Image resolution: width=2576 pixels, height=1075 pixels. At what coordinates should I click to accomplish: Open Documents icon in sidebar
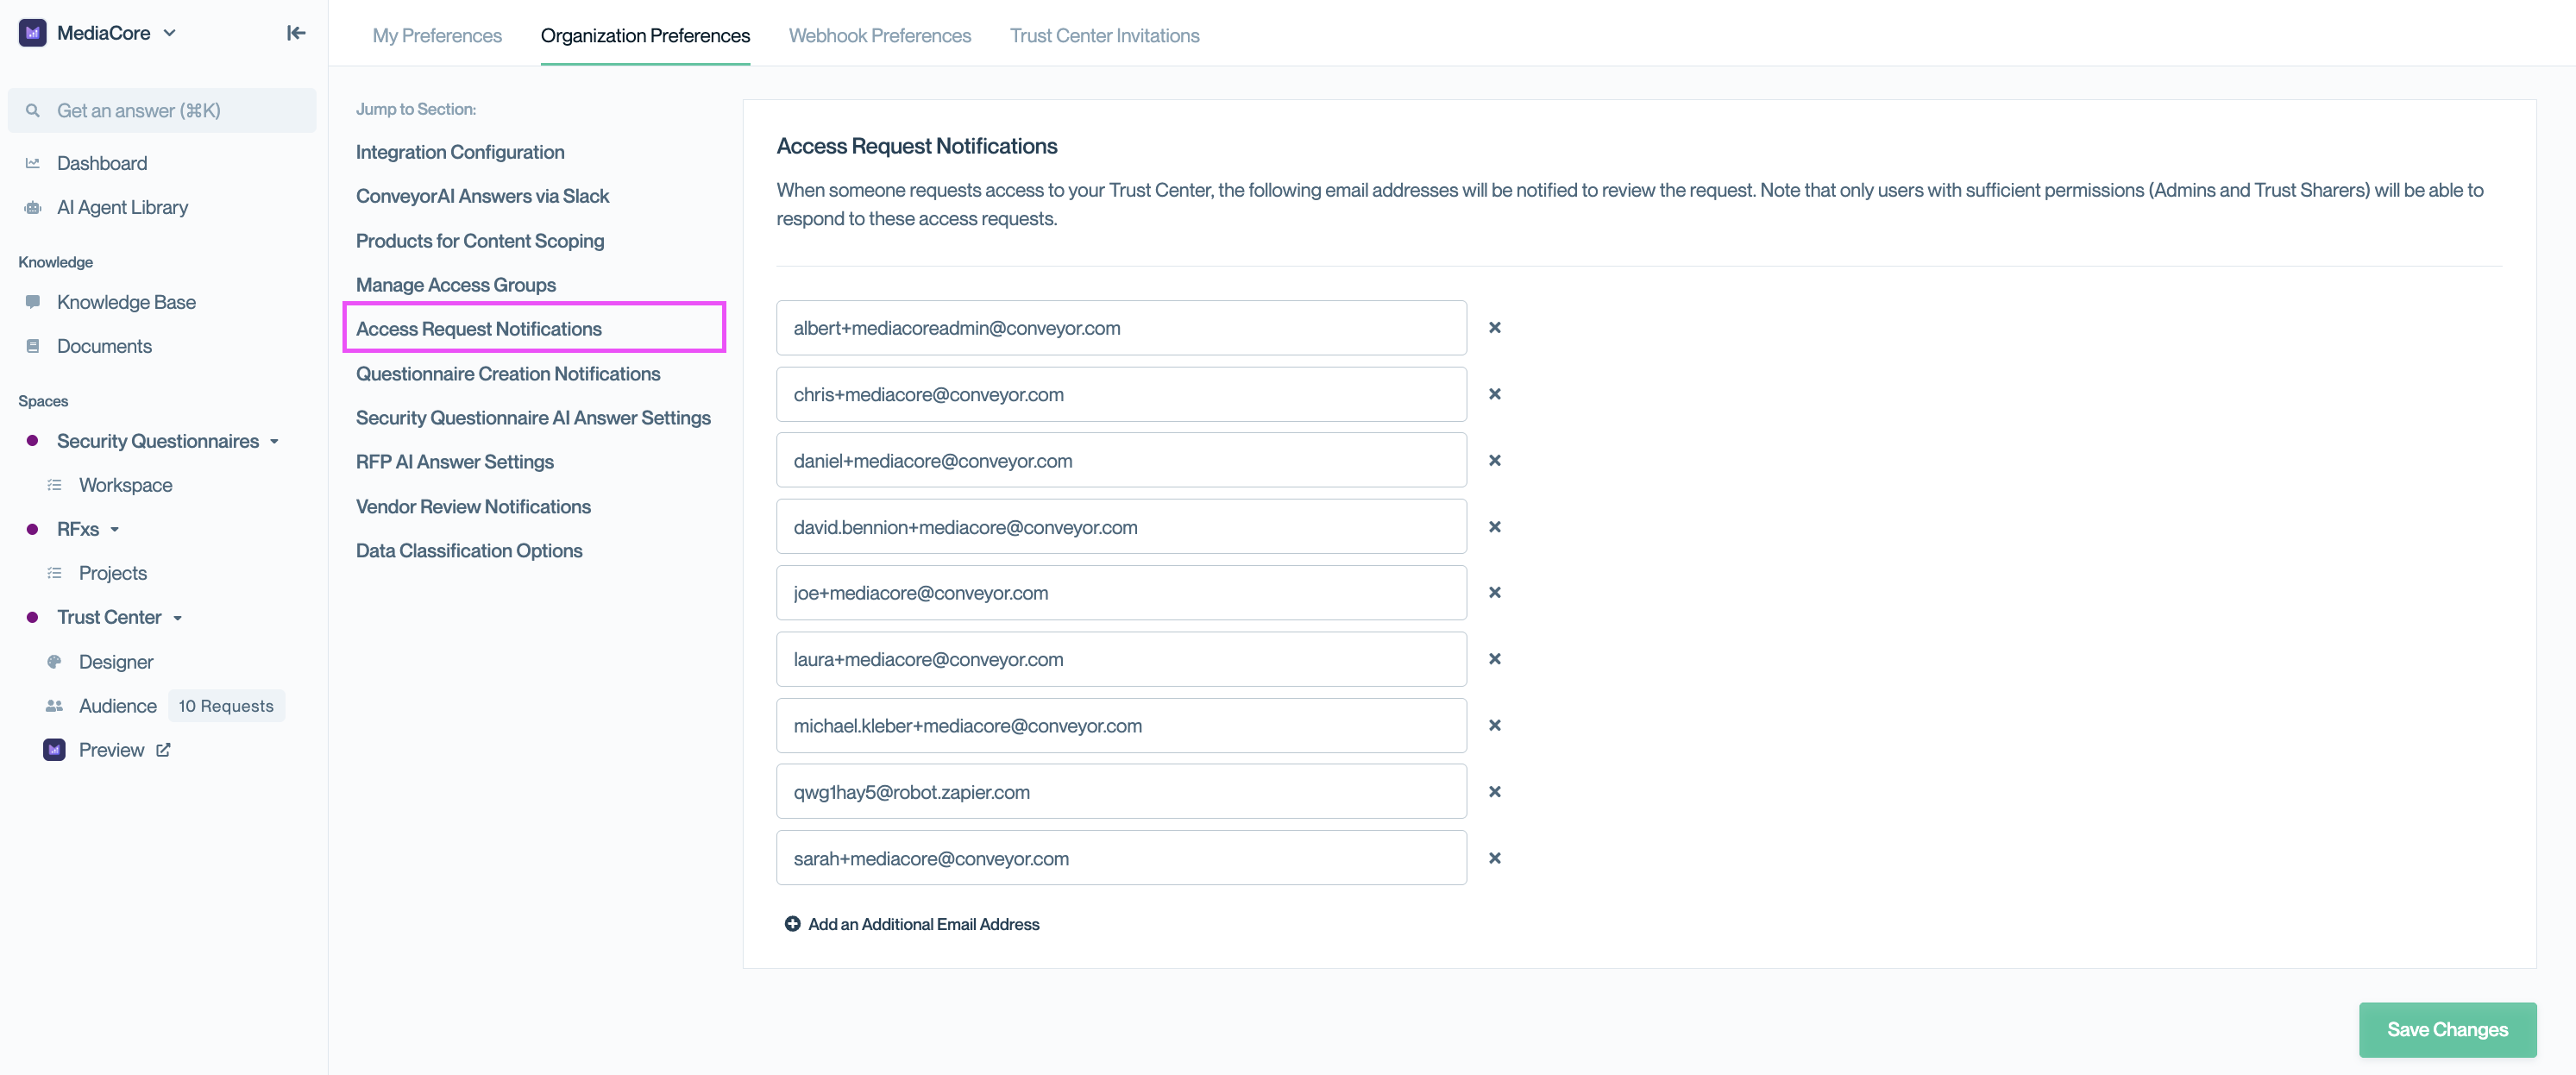[x=33, y=346]
